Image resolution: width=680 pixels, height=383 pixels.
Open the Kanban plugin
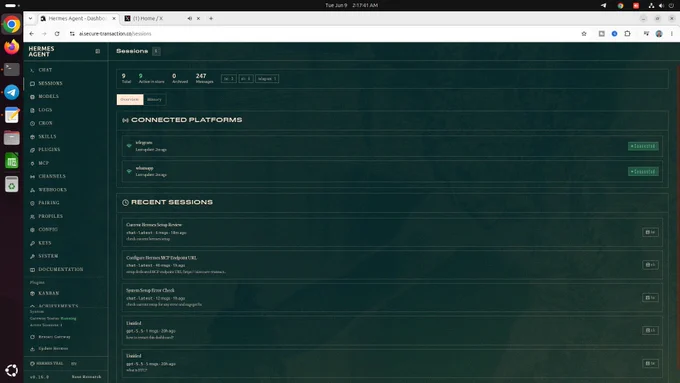click(x=49, y=293)
